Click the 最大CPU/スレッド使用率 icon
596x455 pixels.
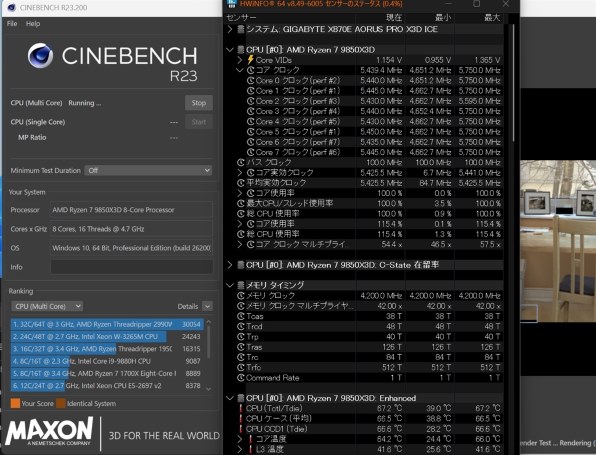(241, 203)
